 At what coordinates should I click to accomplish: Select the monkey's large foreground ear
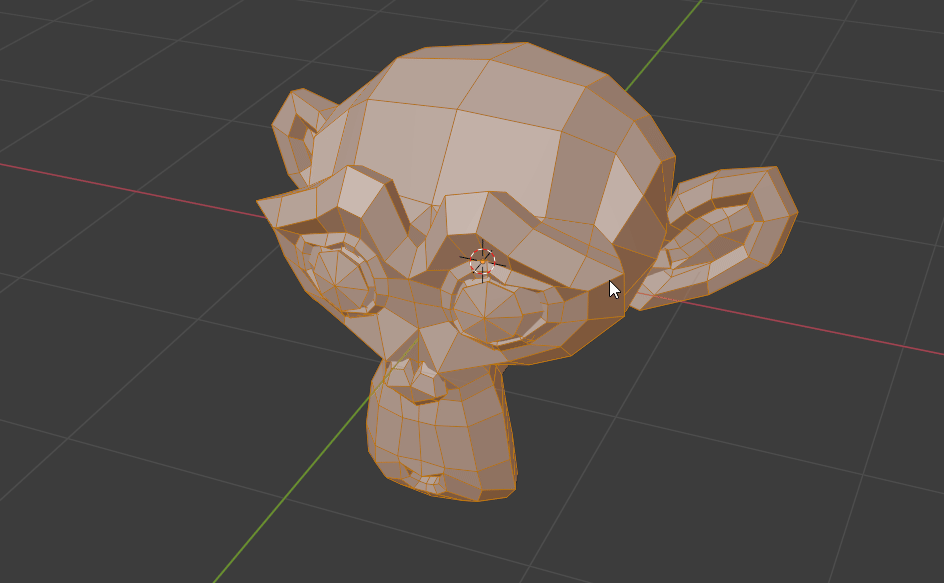716,238
